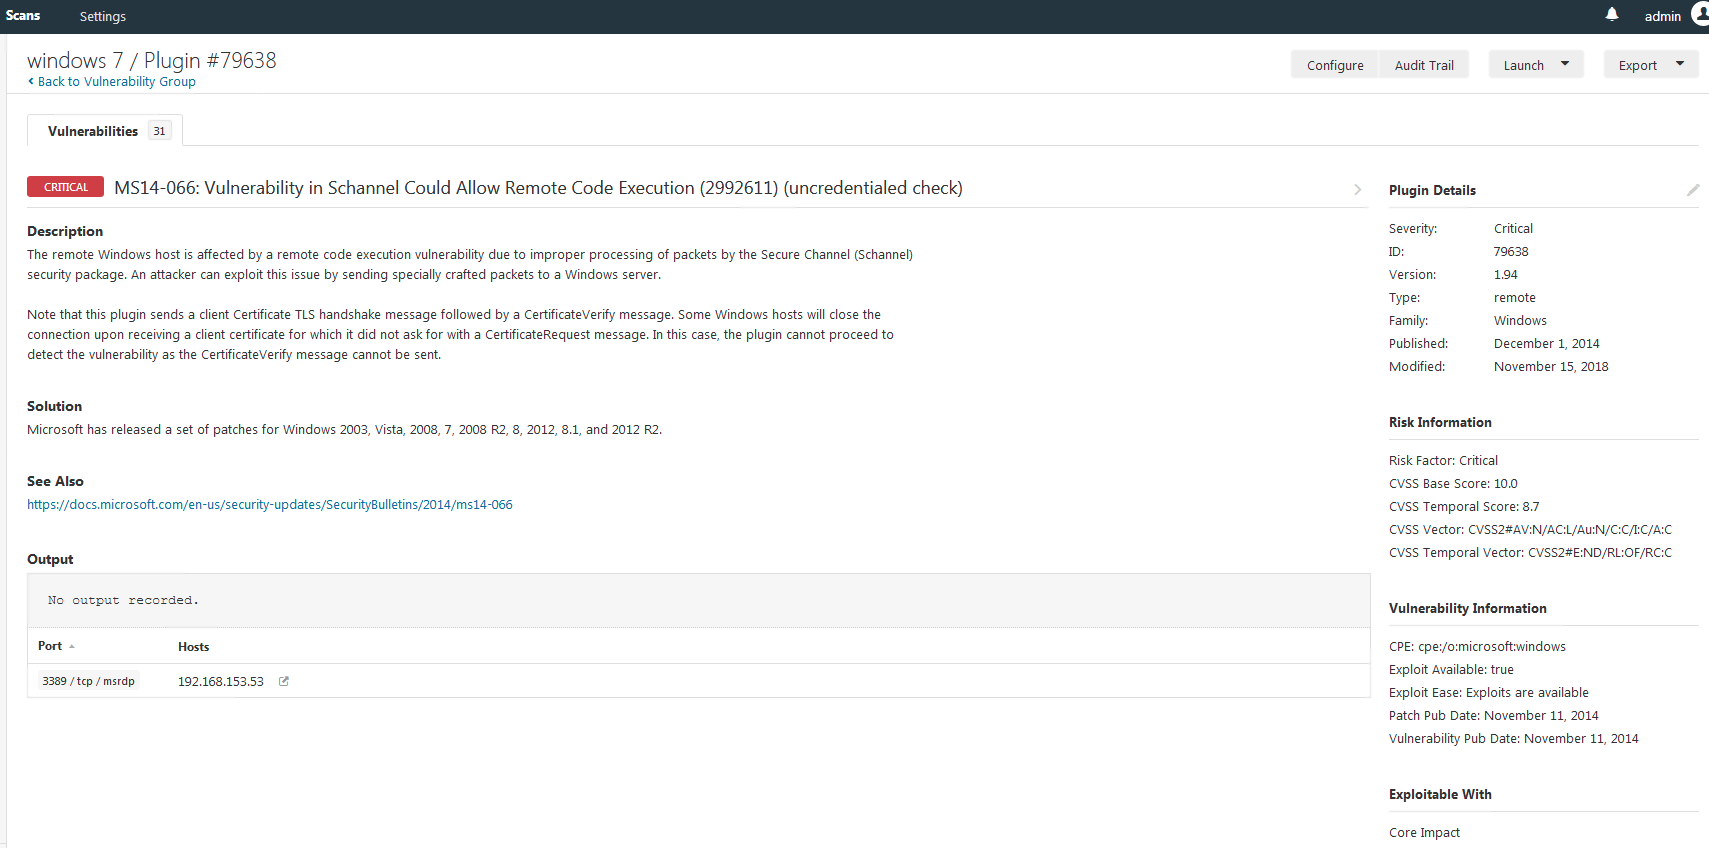
Task: Expand the Export dropdown
Action: point(1680,64)
